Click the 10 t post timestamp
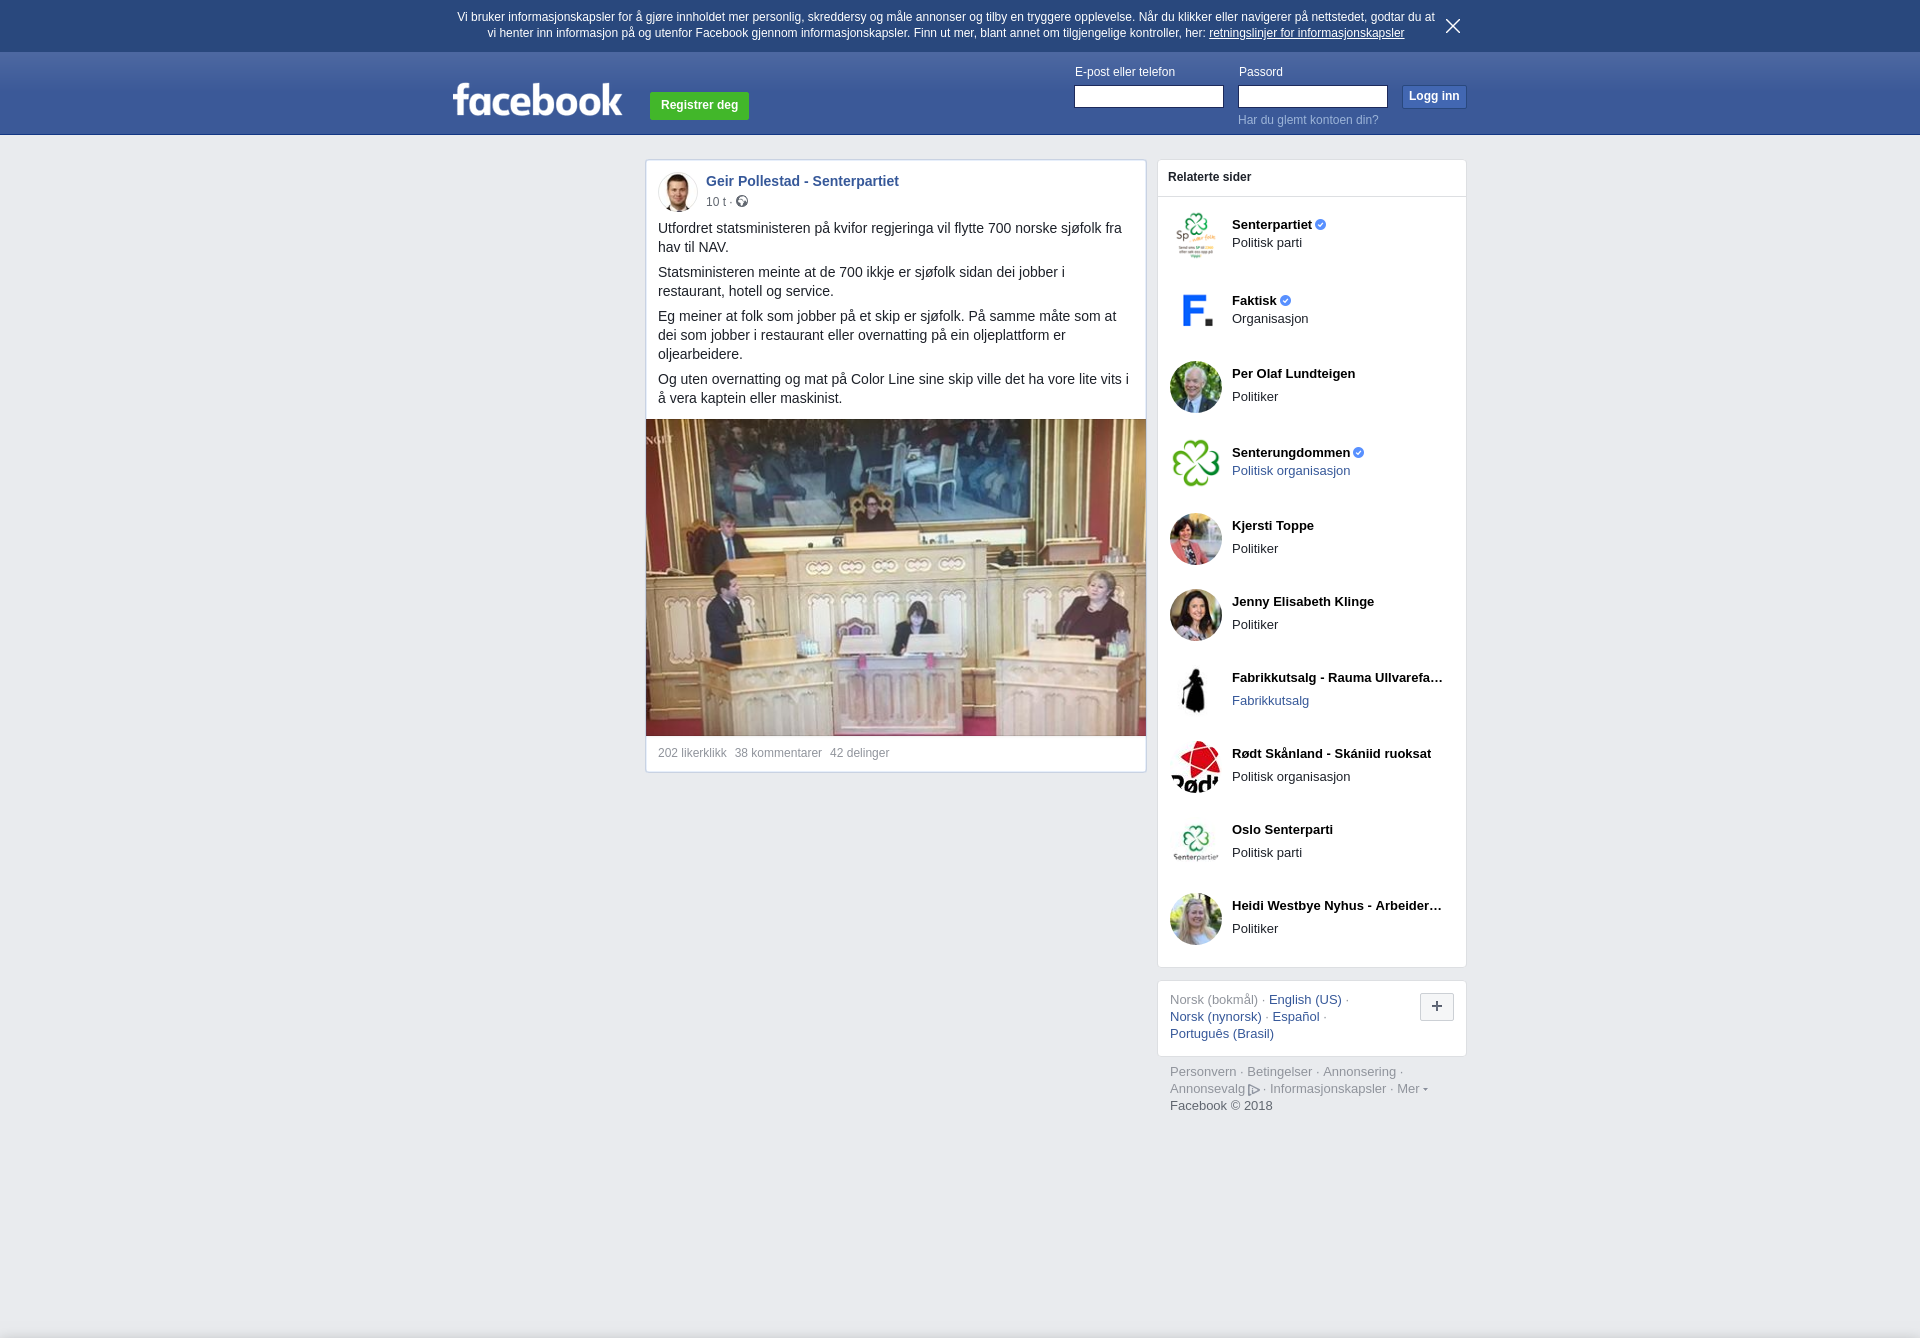This screenshot has height=1338, width=1920. (x=716, y=202)
